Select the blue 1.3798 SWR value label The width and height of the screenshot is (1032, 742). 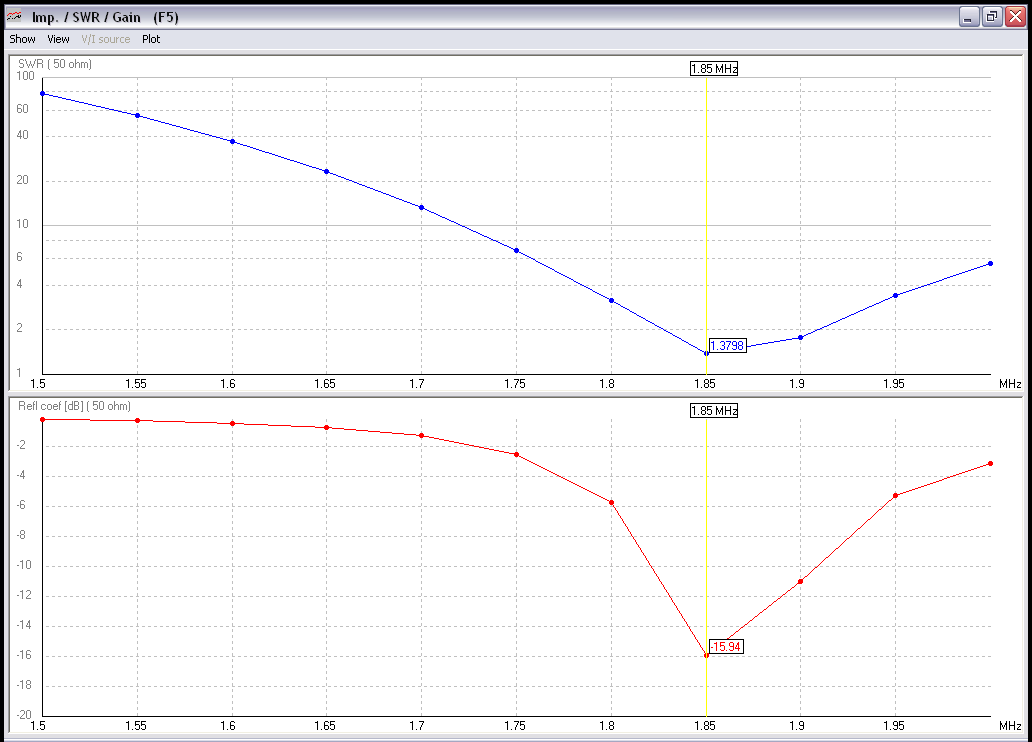pyautogui.click(x=727, y=346)
